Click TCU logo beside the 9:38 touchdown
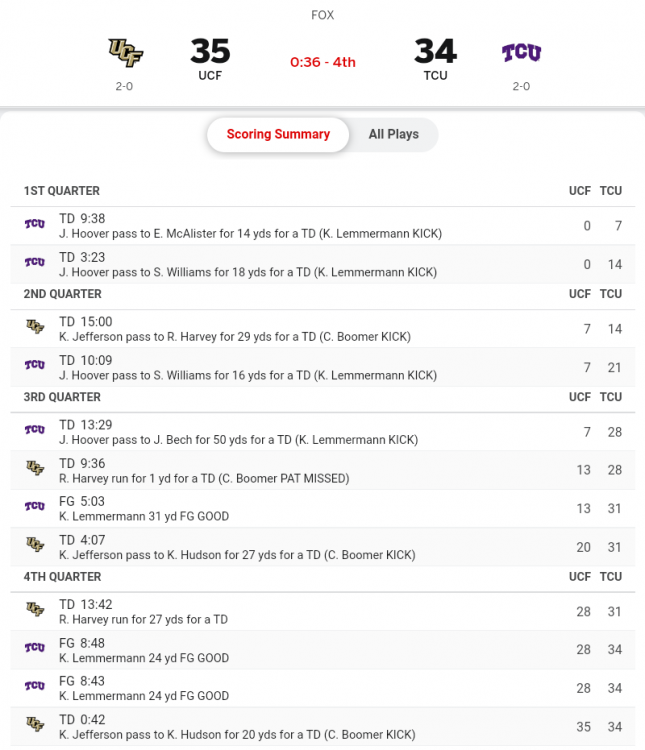The width and height of the screenshot is (645, 750). [35, 225]
